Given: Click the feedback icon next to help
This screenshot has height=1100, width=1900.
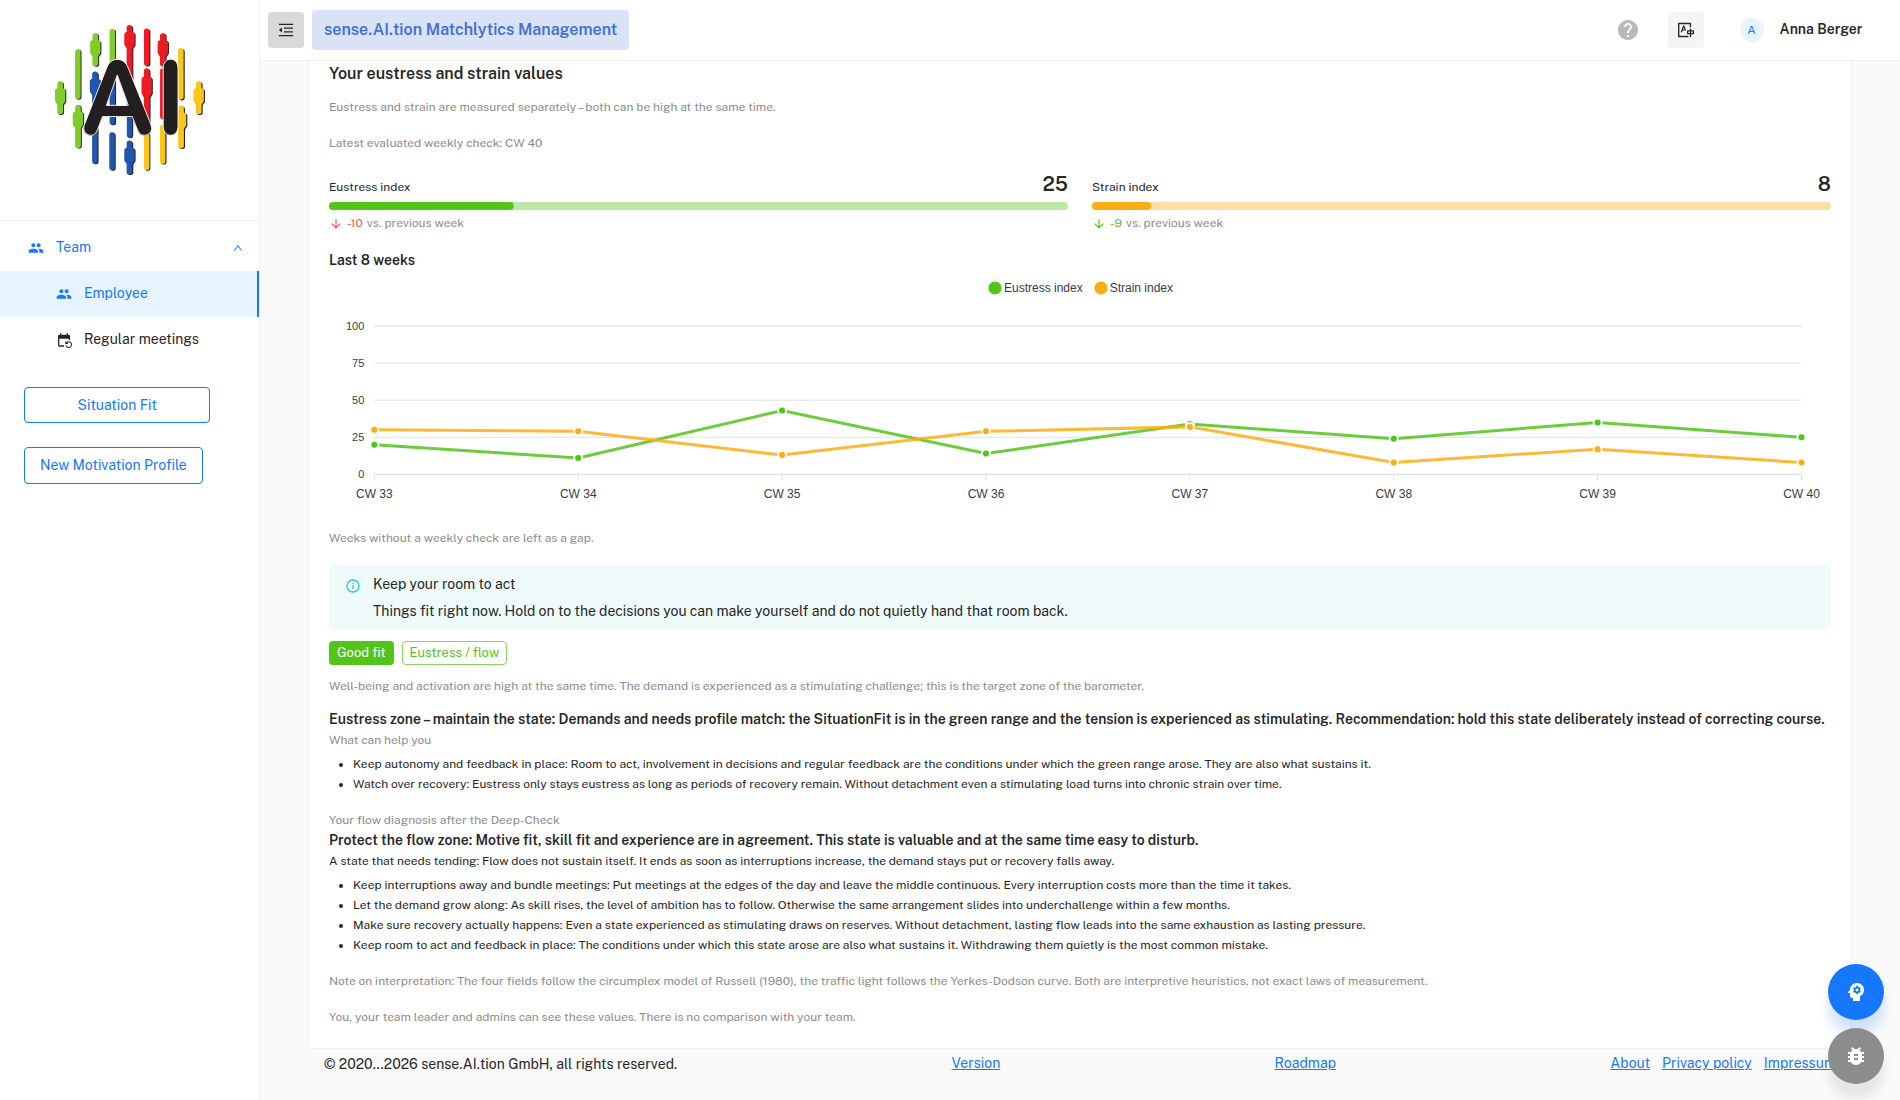Looking at the screenshot, I should tap(1686, 30).
